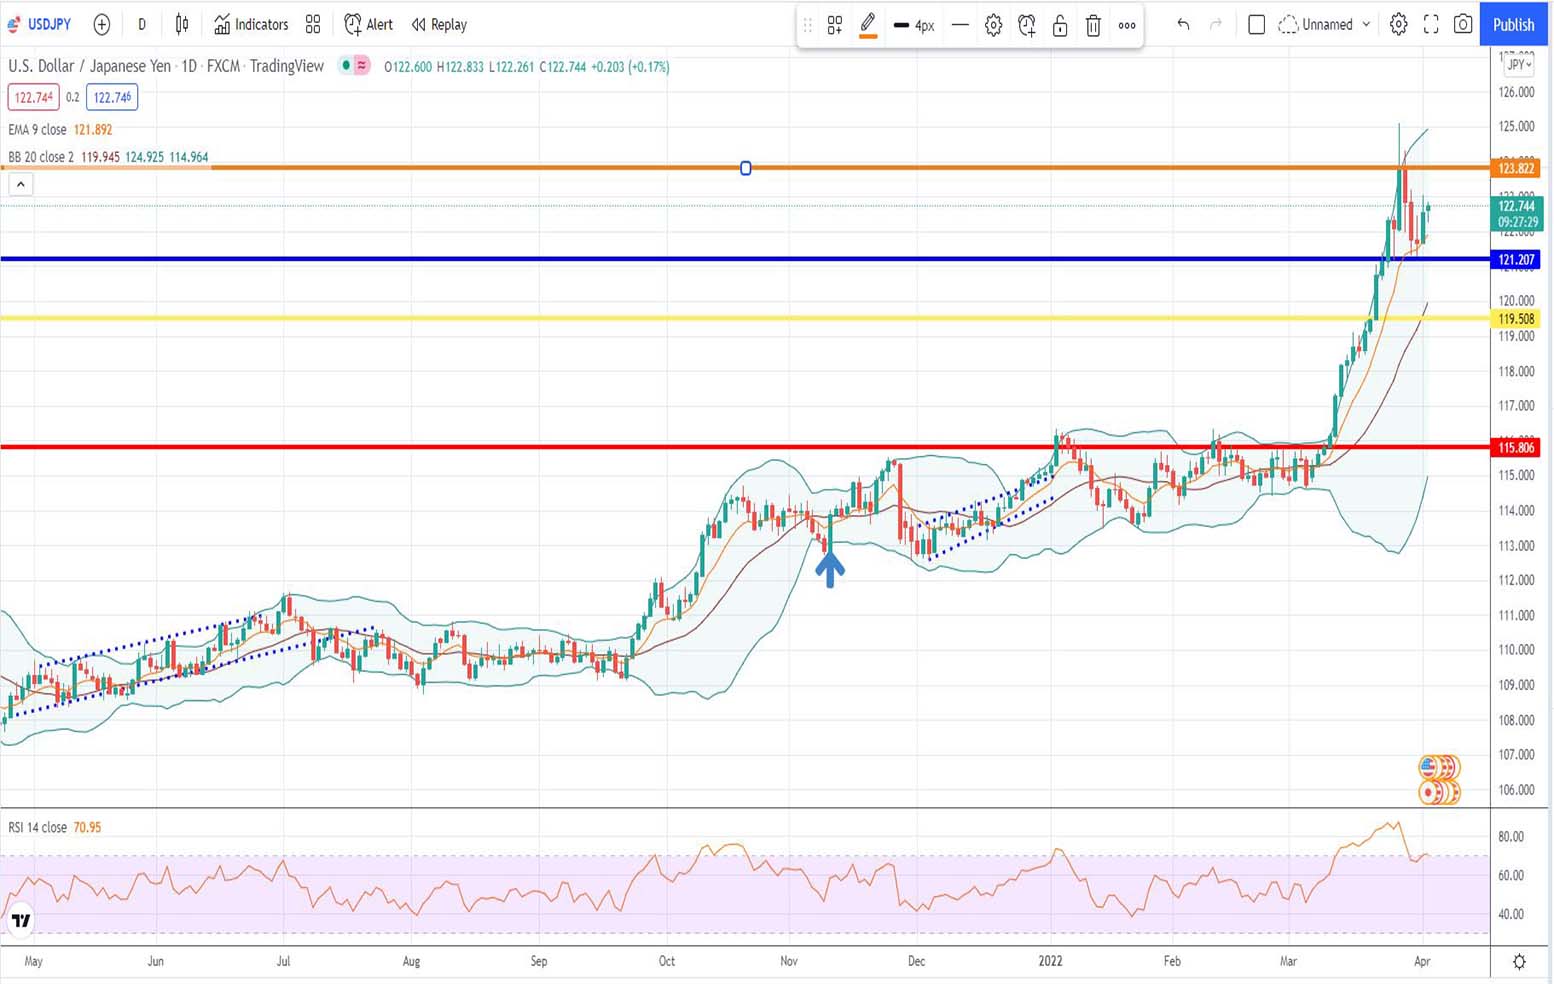
Task: Open drawing settings gear in floating toolbar
Action: pos(993,26)
